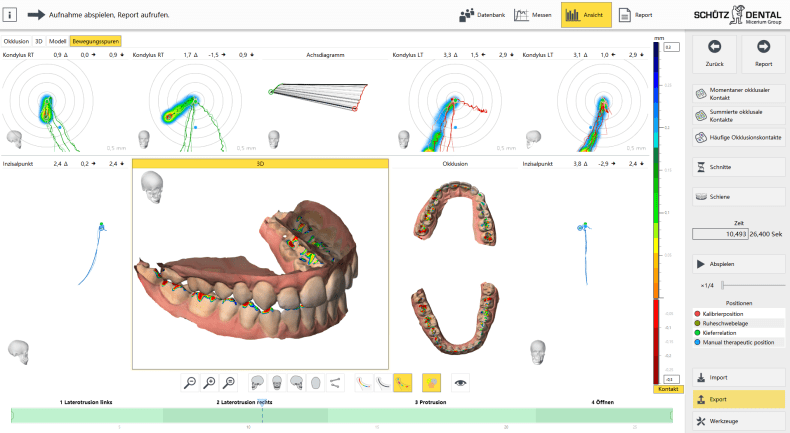Start playback with Abspielen

pyautogui.click(x=739, y=264)
